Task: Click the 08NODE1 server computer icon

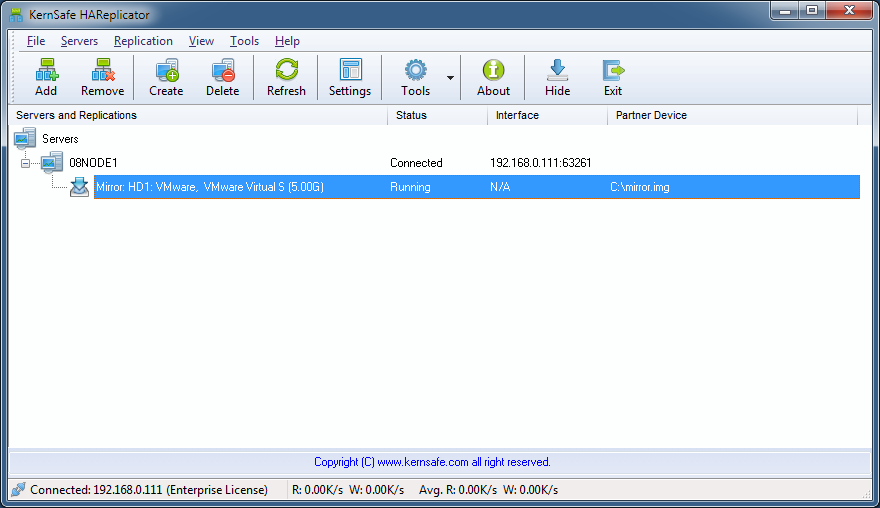Action: coord(52,162)
